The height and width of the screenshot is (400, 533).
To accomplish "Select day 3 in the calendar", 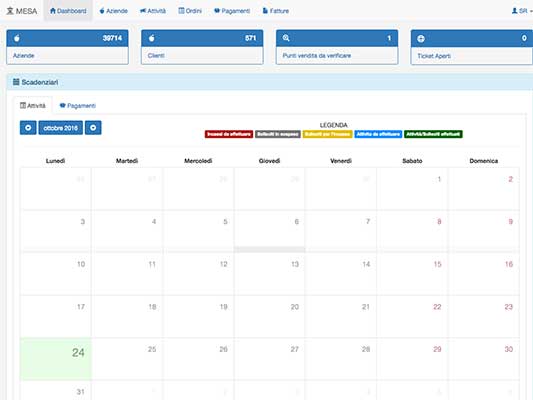I will (x=83, y=222).
